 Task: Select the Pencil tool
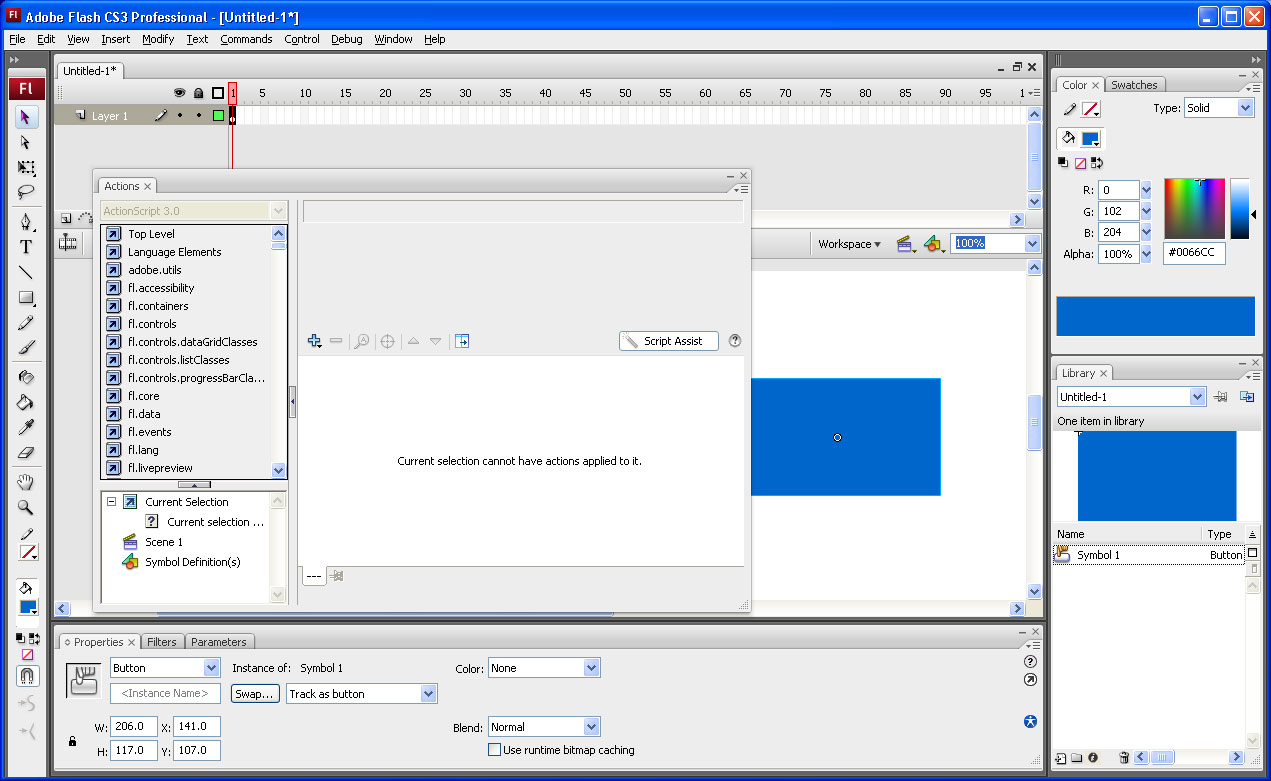click(26, 323)
